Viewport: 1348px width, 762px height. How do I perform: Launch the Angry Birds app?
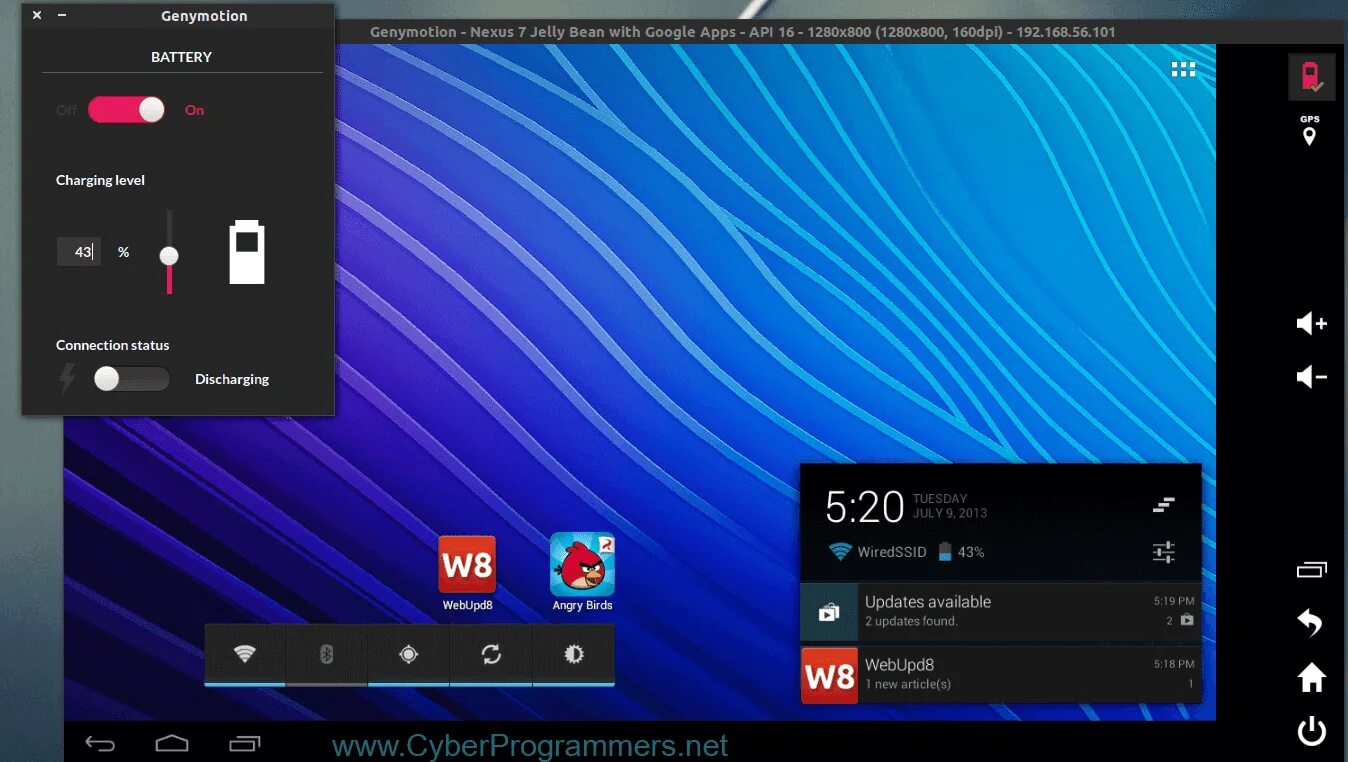(581, 563)
